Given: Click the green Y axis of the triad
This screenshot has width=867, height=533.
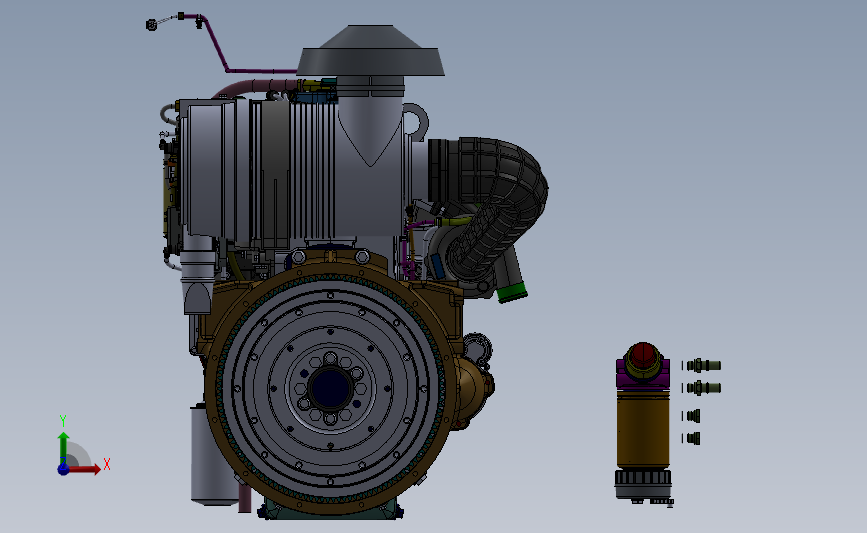Looking at the screenshot, I should coord(64,448).
